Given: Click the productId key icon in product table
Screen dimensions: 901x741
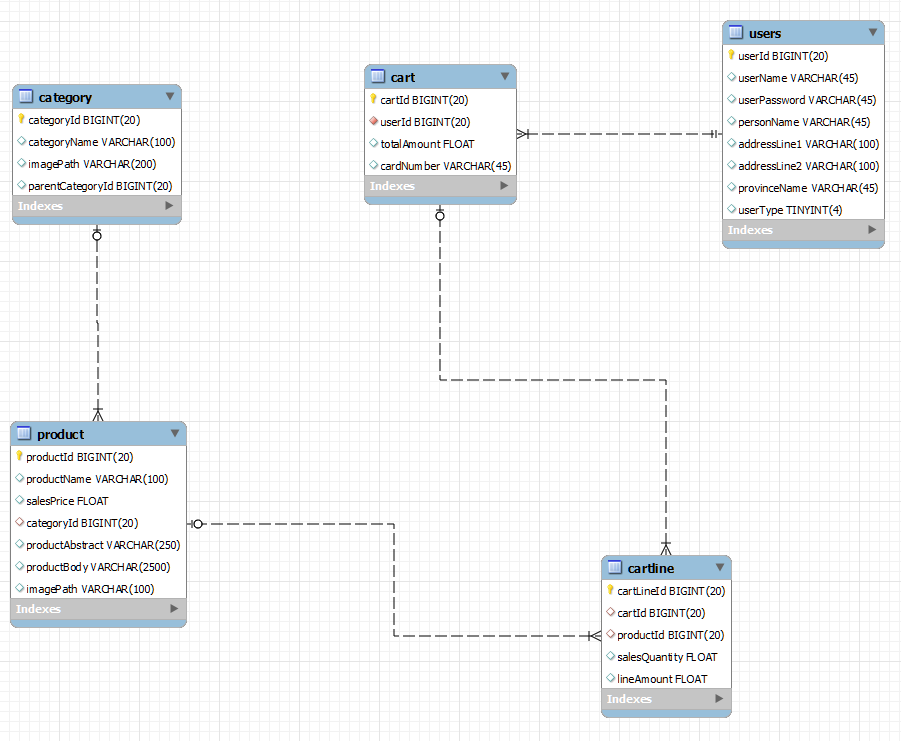Looking at the screenshot, I should [19, 457].
